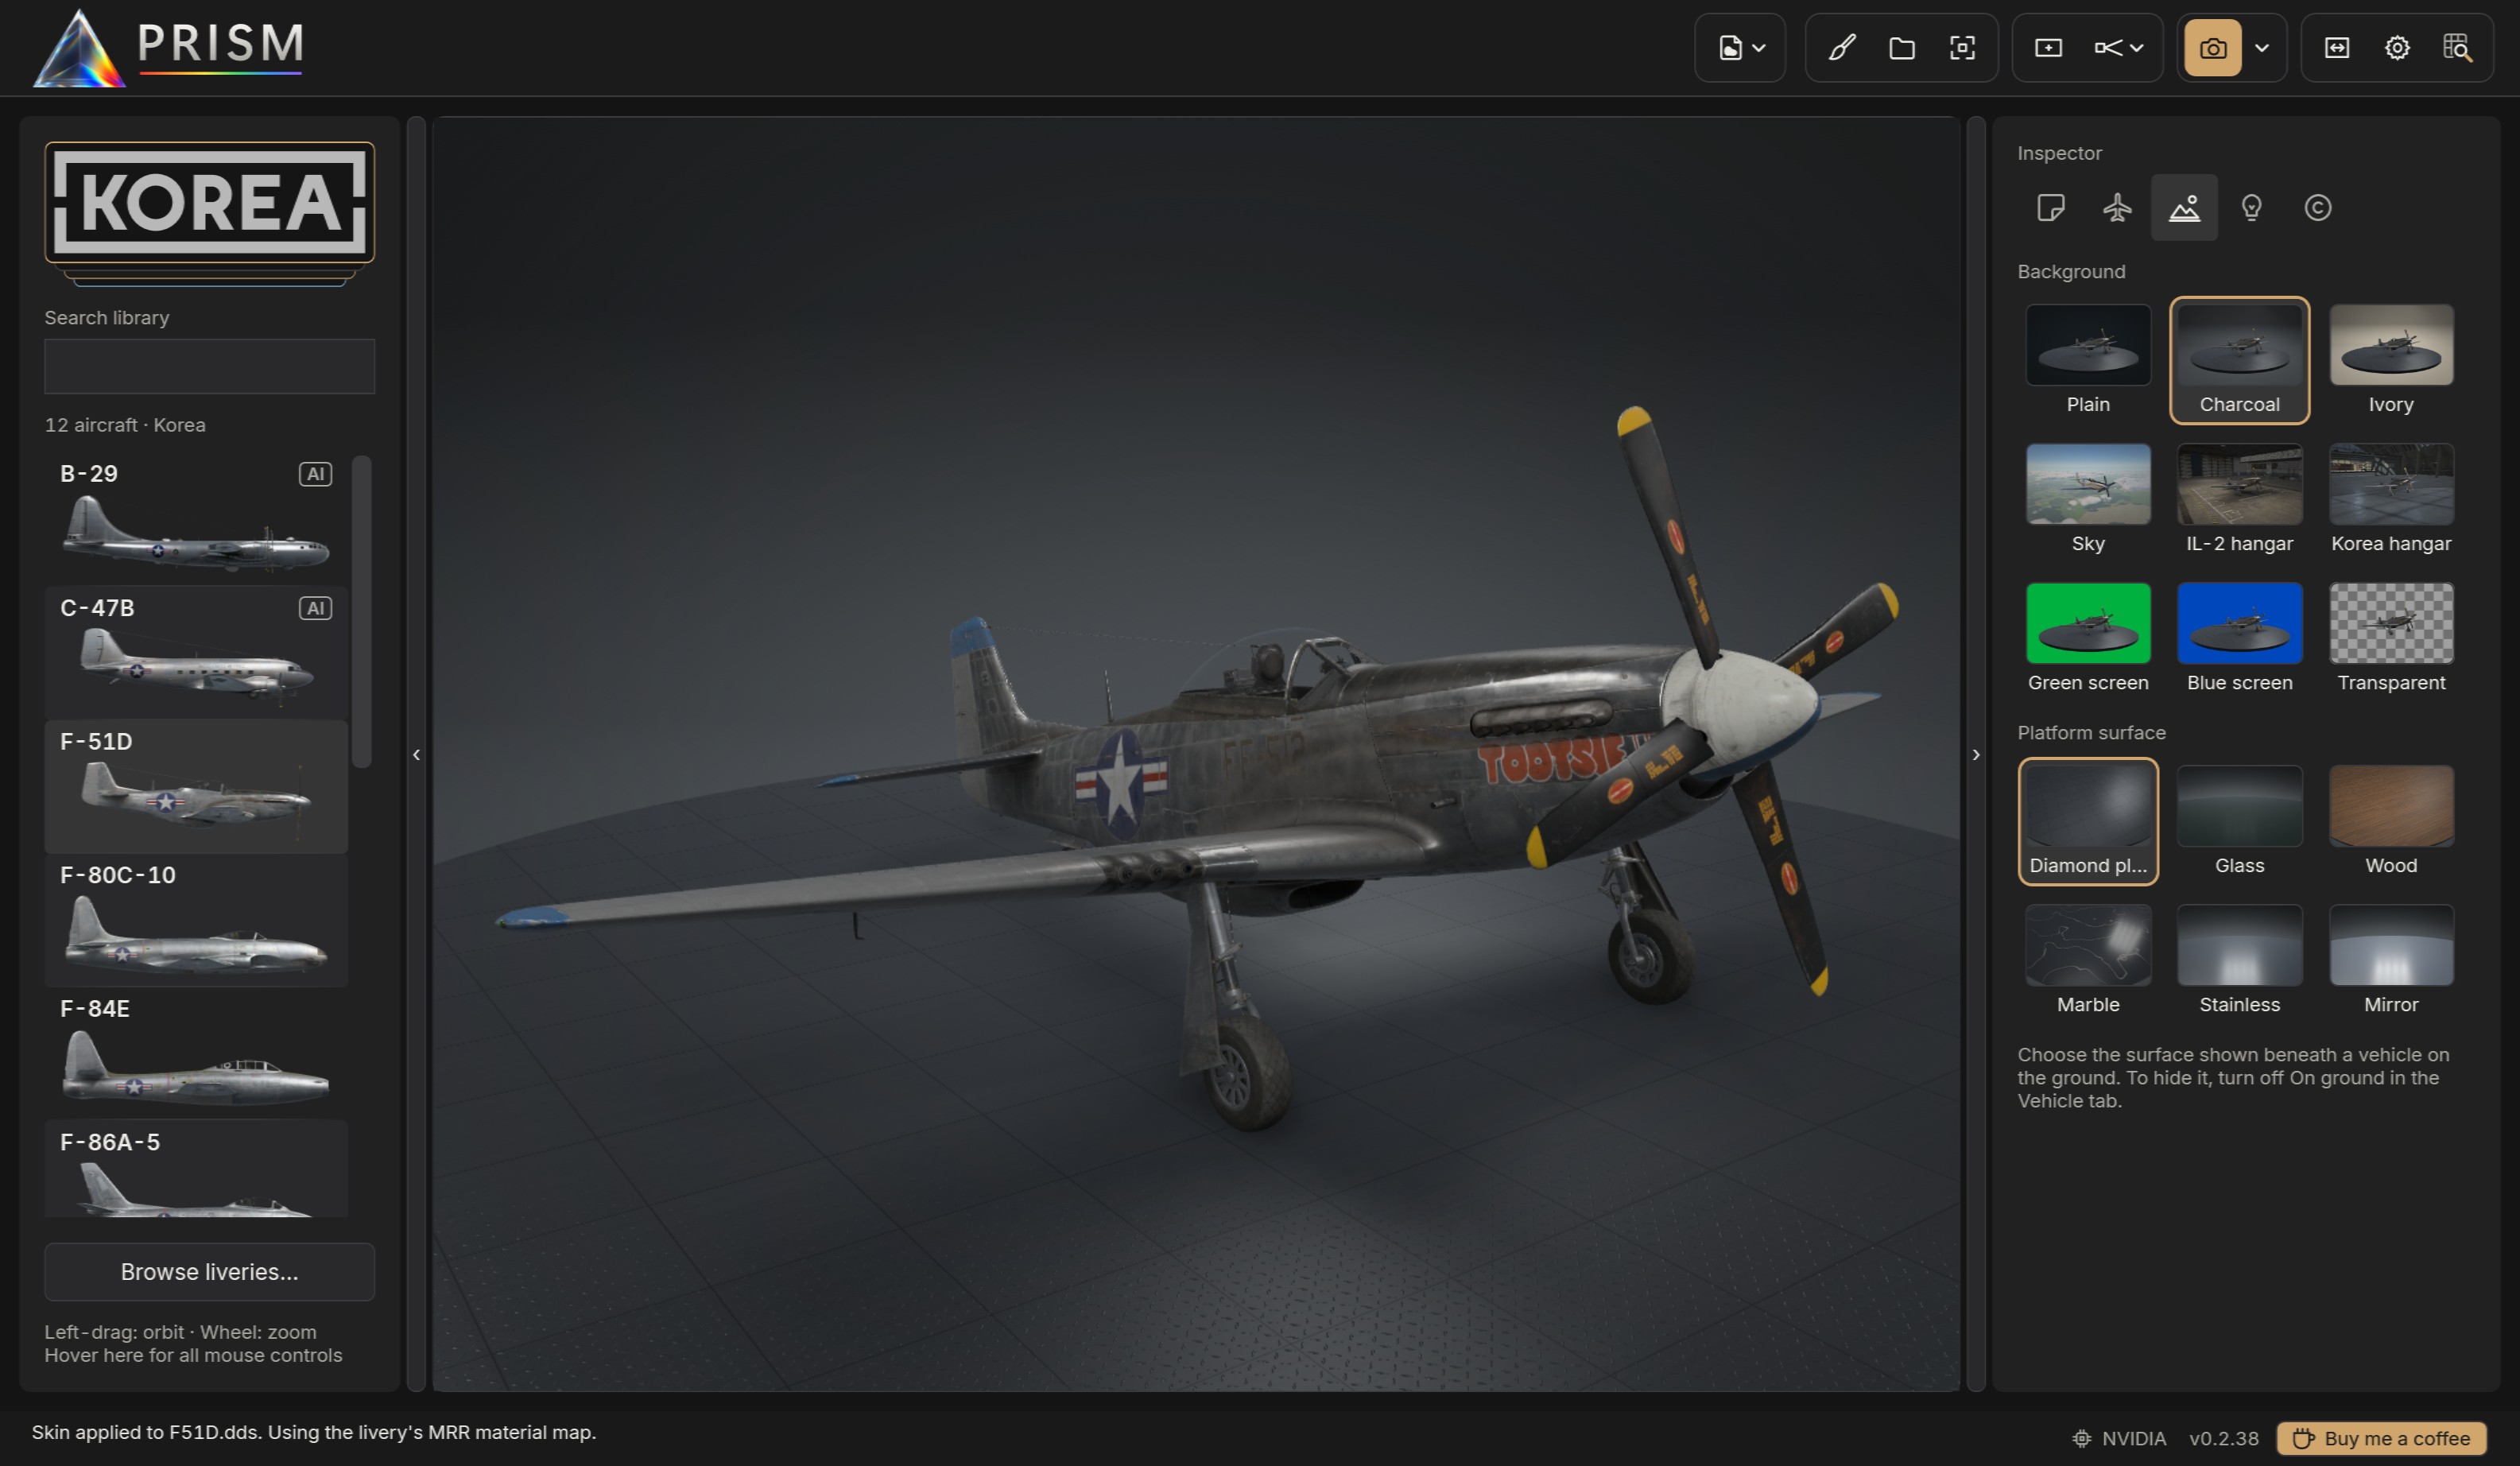Expand the chevron beside the camera button

pyautogui.click(x=2262, y=48)
